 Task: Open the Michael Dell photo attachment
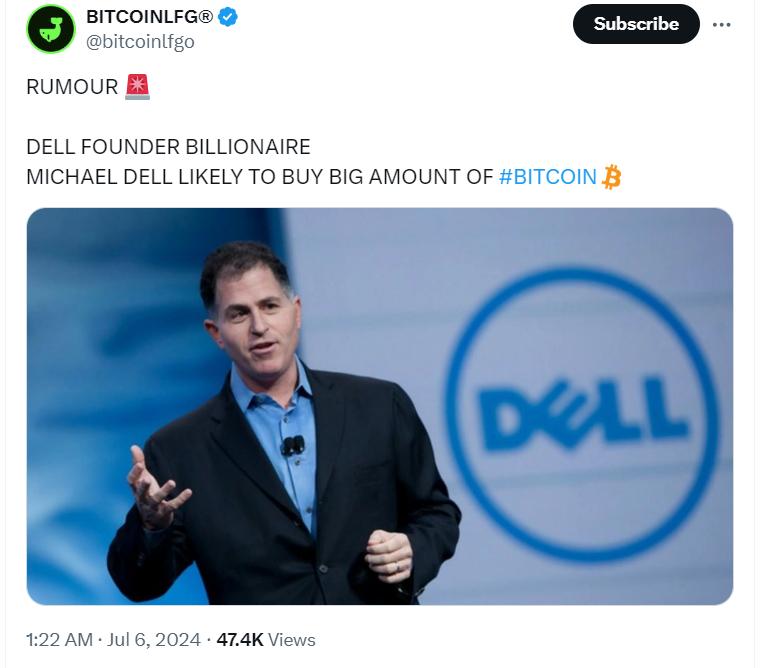(x=380, y=406)
